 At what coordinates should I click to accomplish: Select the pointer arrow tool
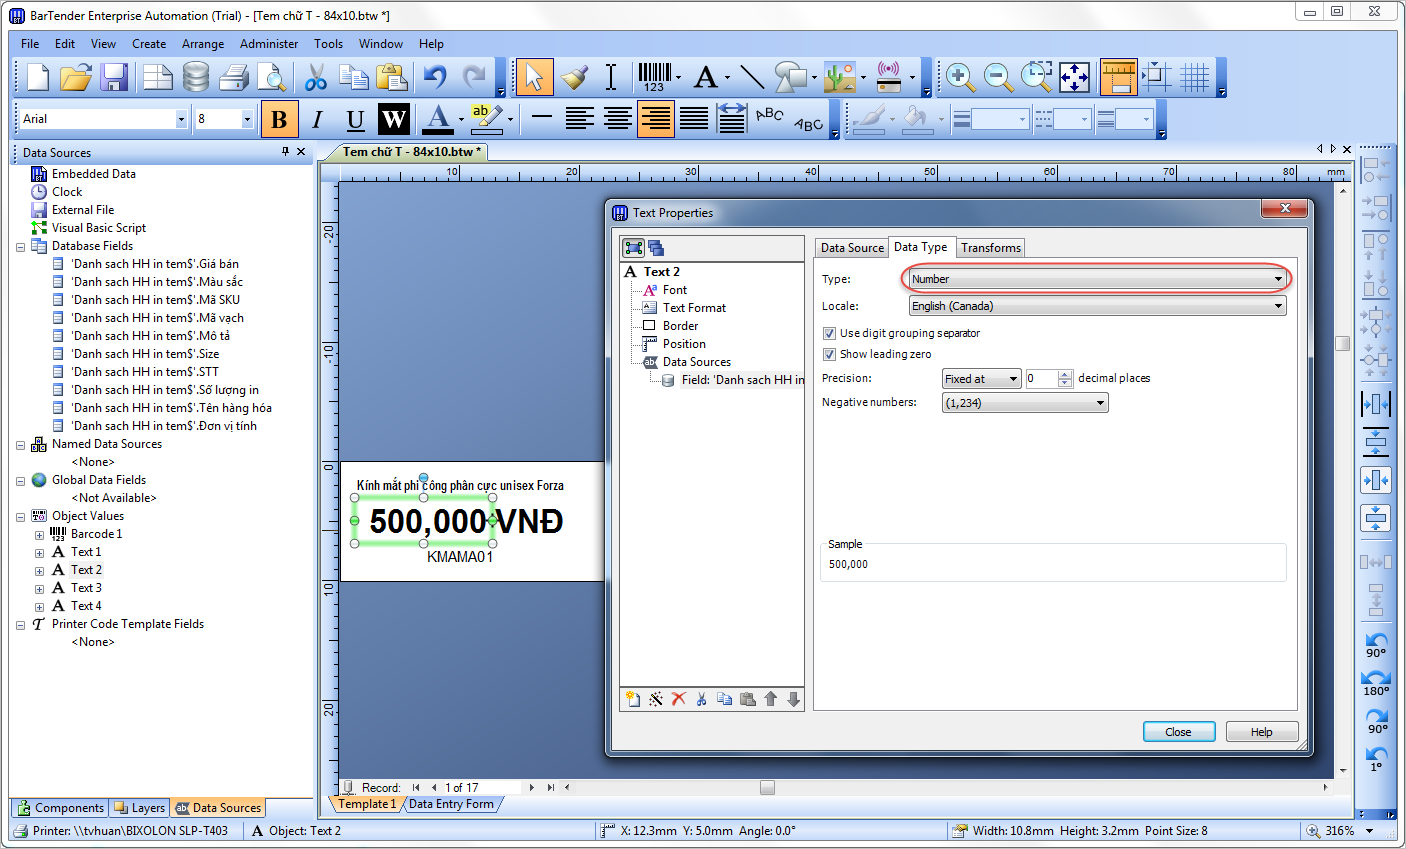[534, 77]
